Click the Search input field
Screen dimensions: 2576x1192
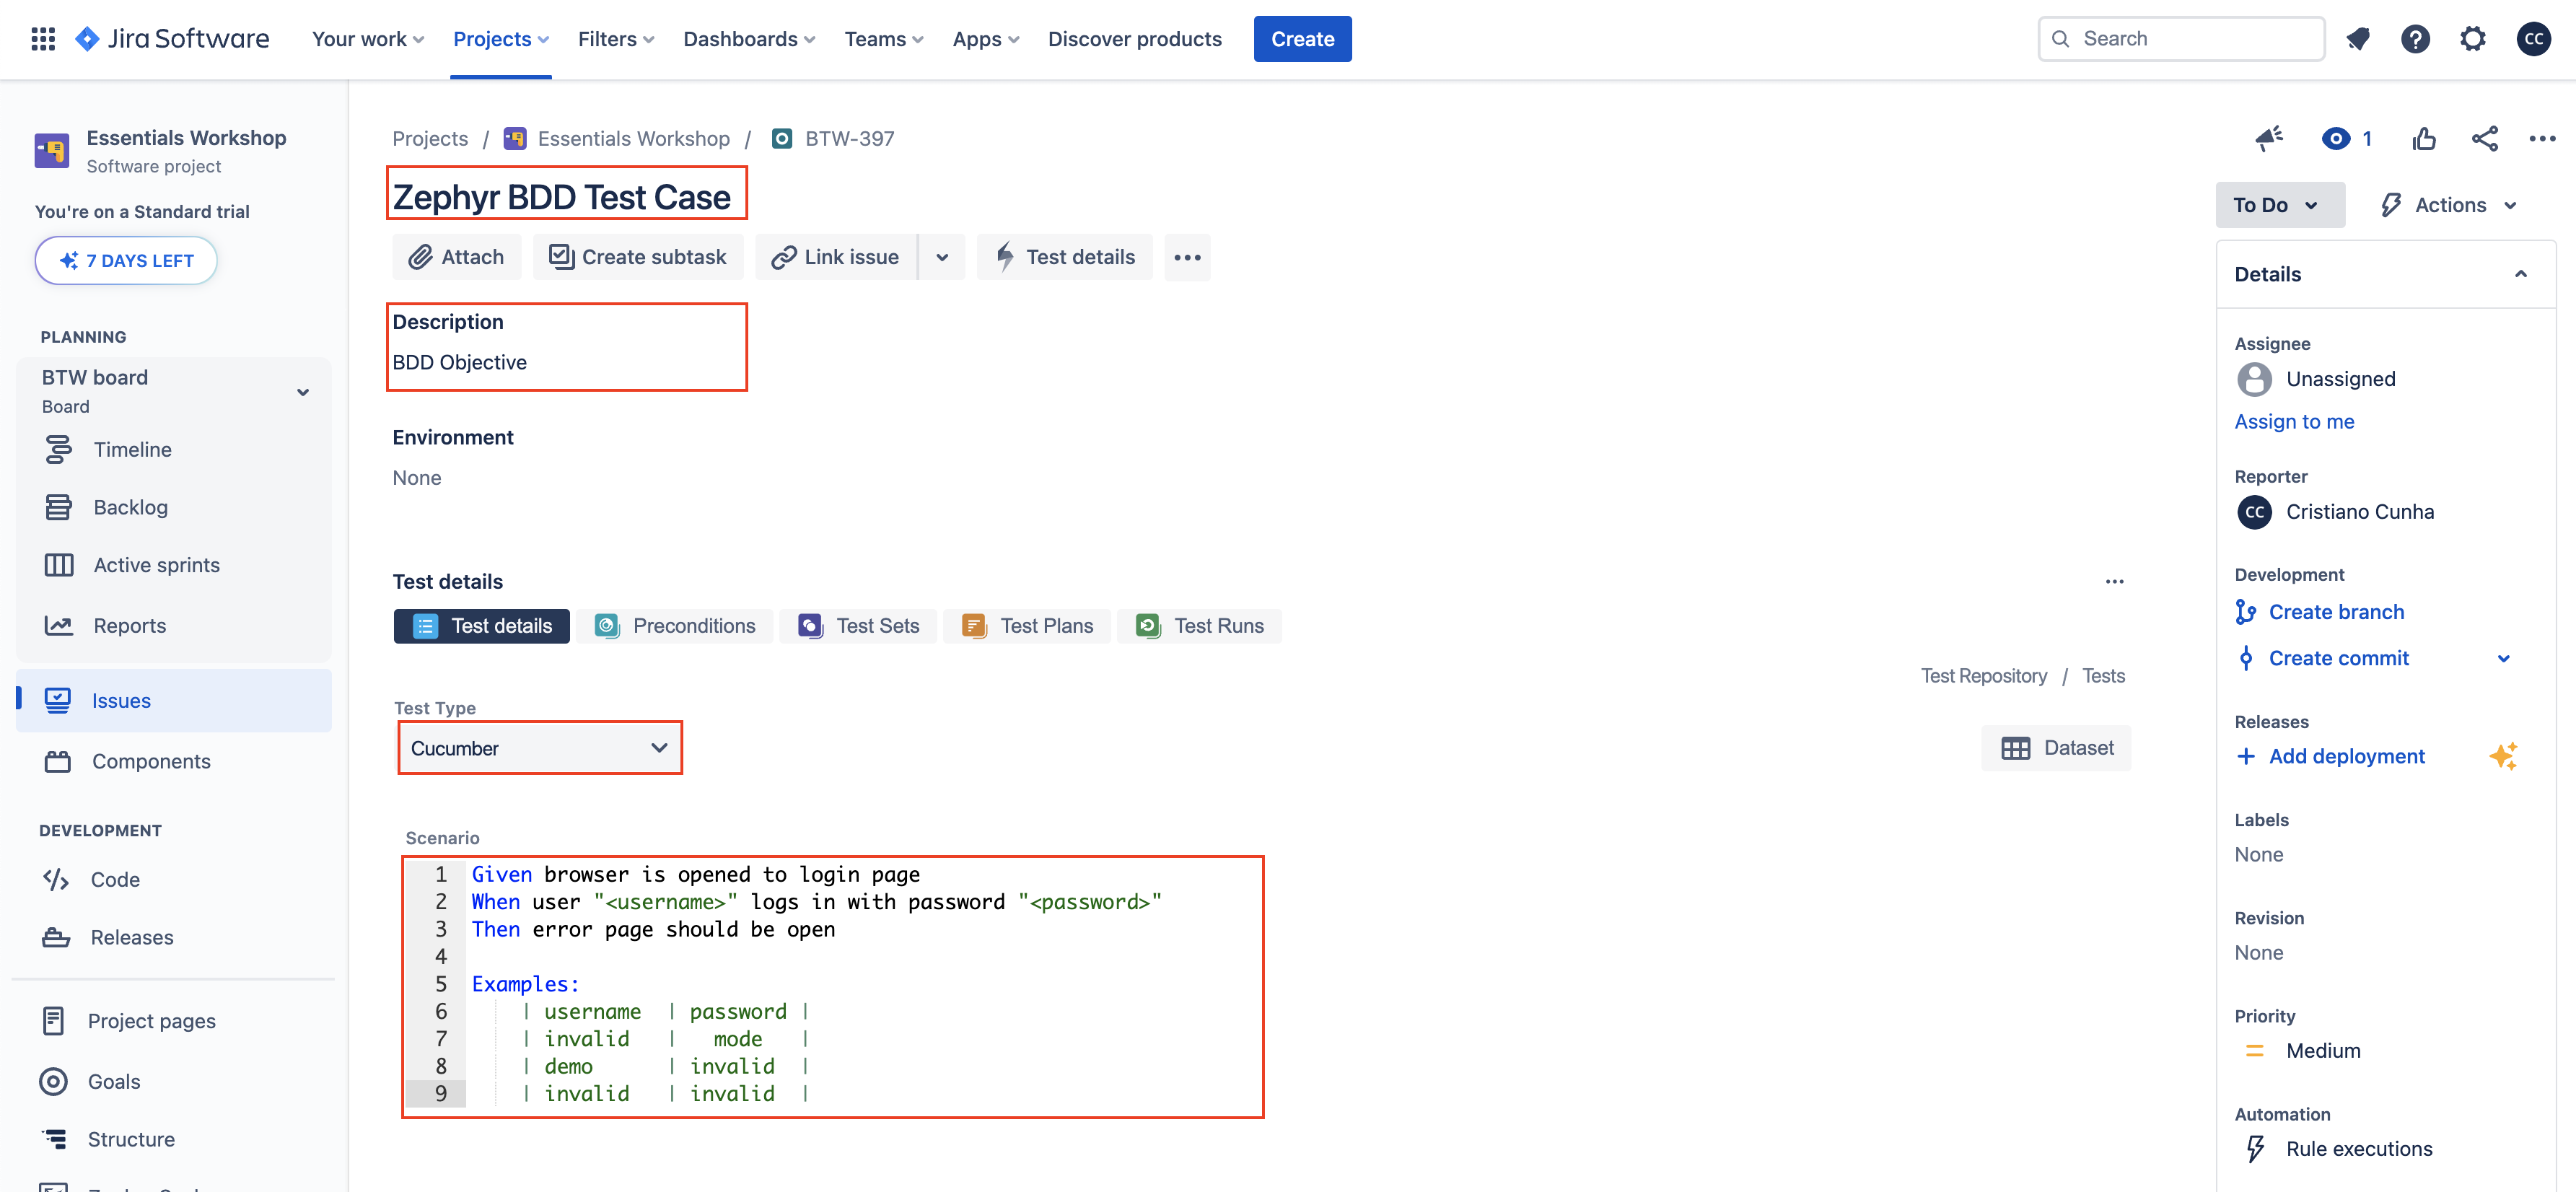coord(2181,39)
